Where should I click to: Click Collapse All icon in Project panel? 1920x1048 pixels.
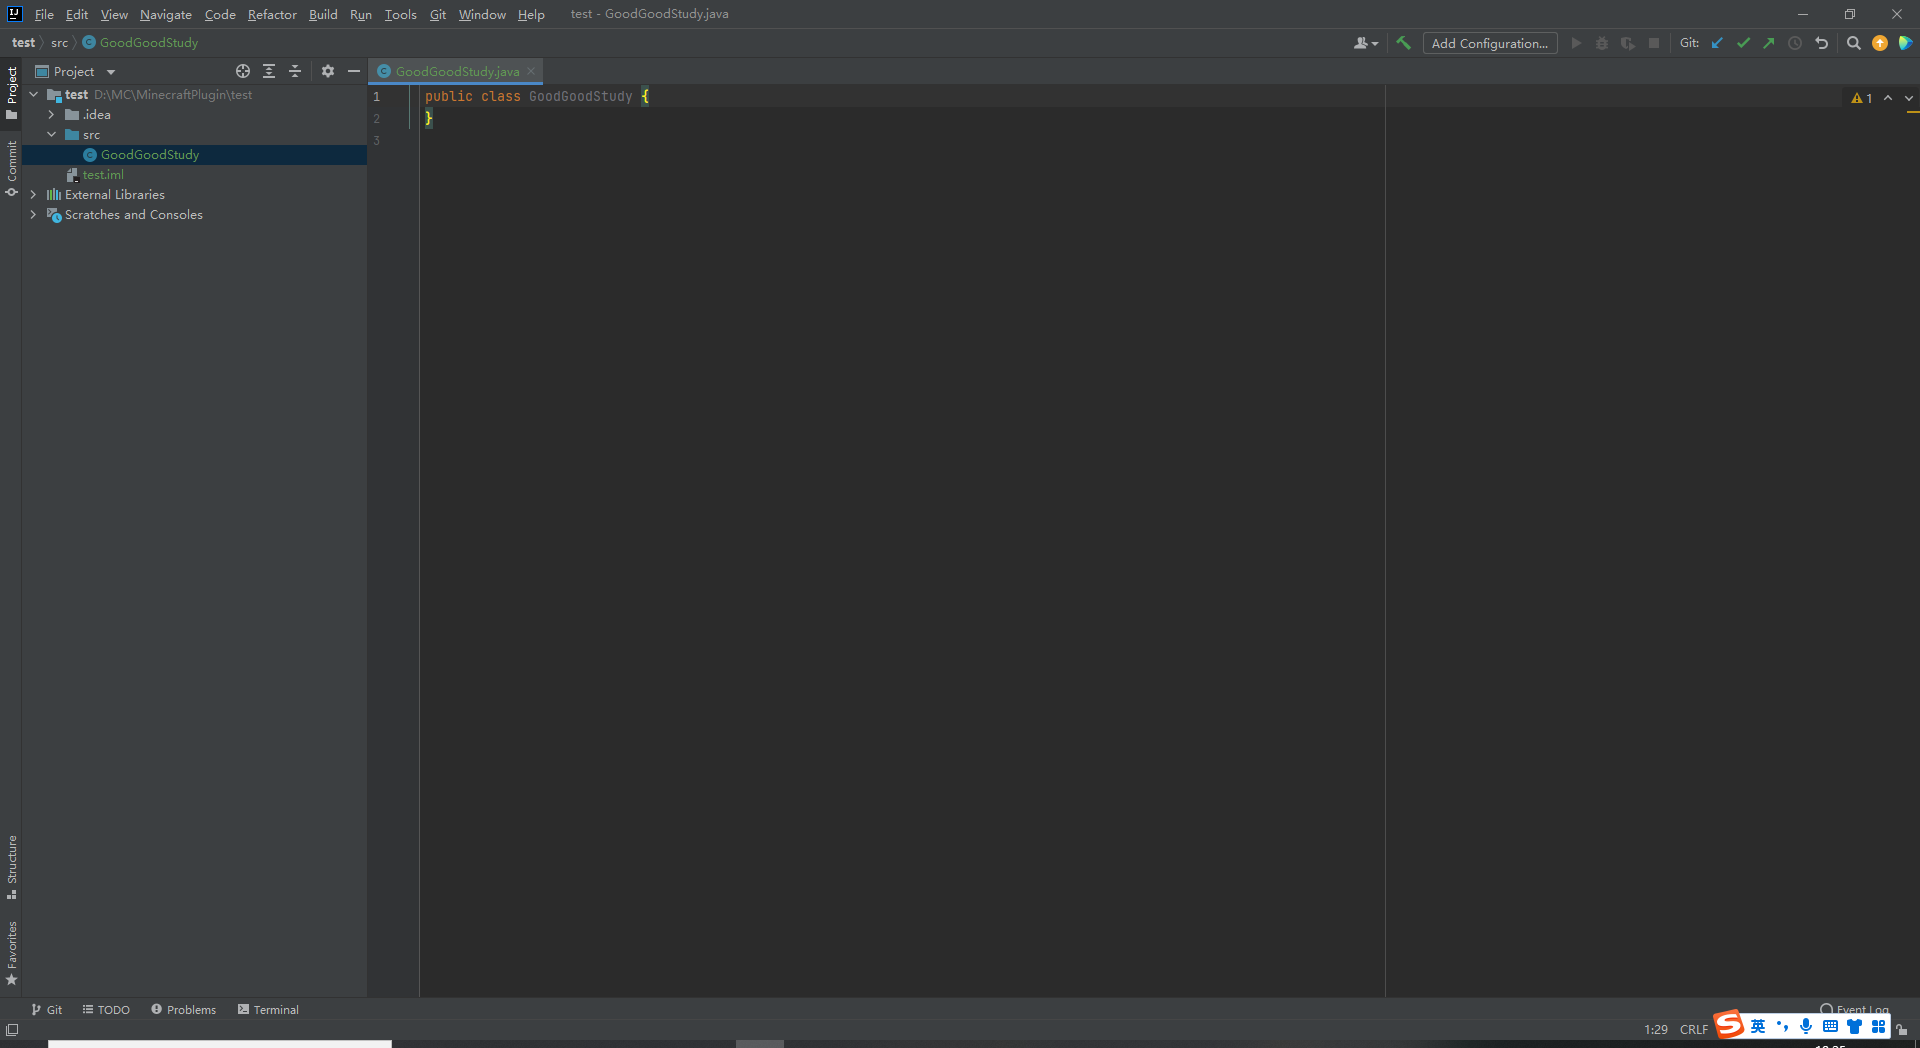coord(295,71)
